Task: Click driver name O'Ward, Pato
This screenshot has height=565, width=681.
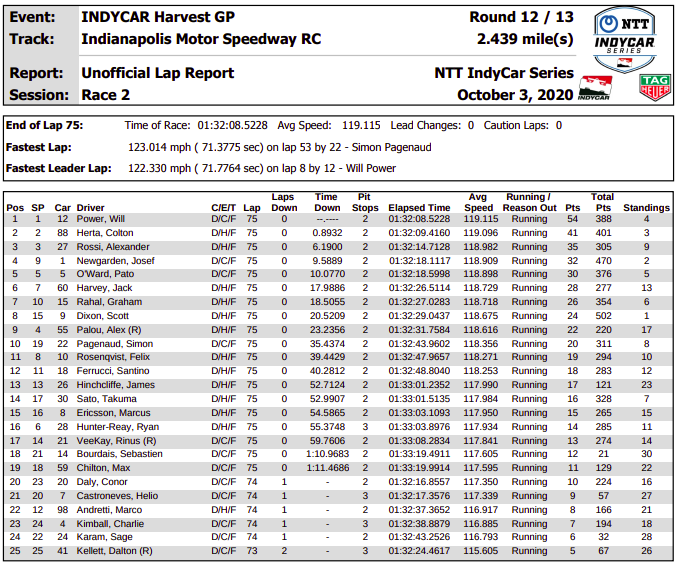Action: pyautogui.click(x=105, y=274)
